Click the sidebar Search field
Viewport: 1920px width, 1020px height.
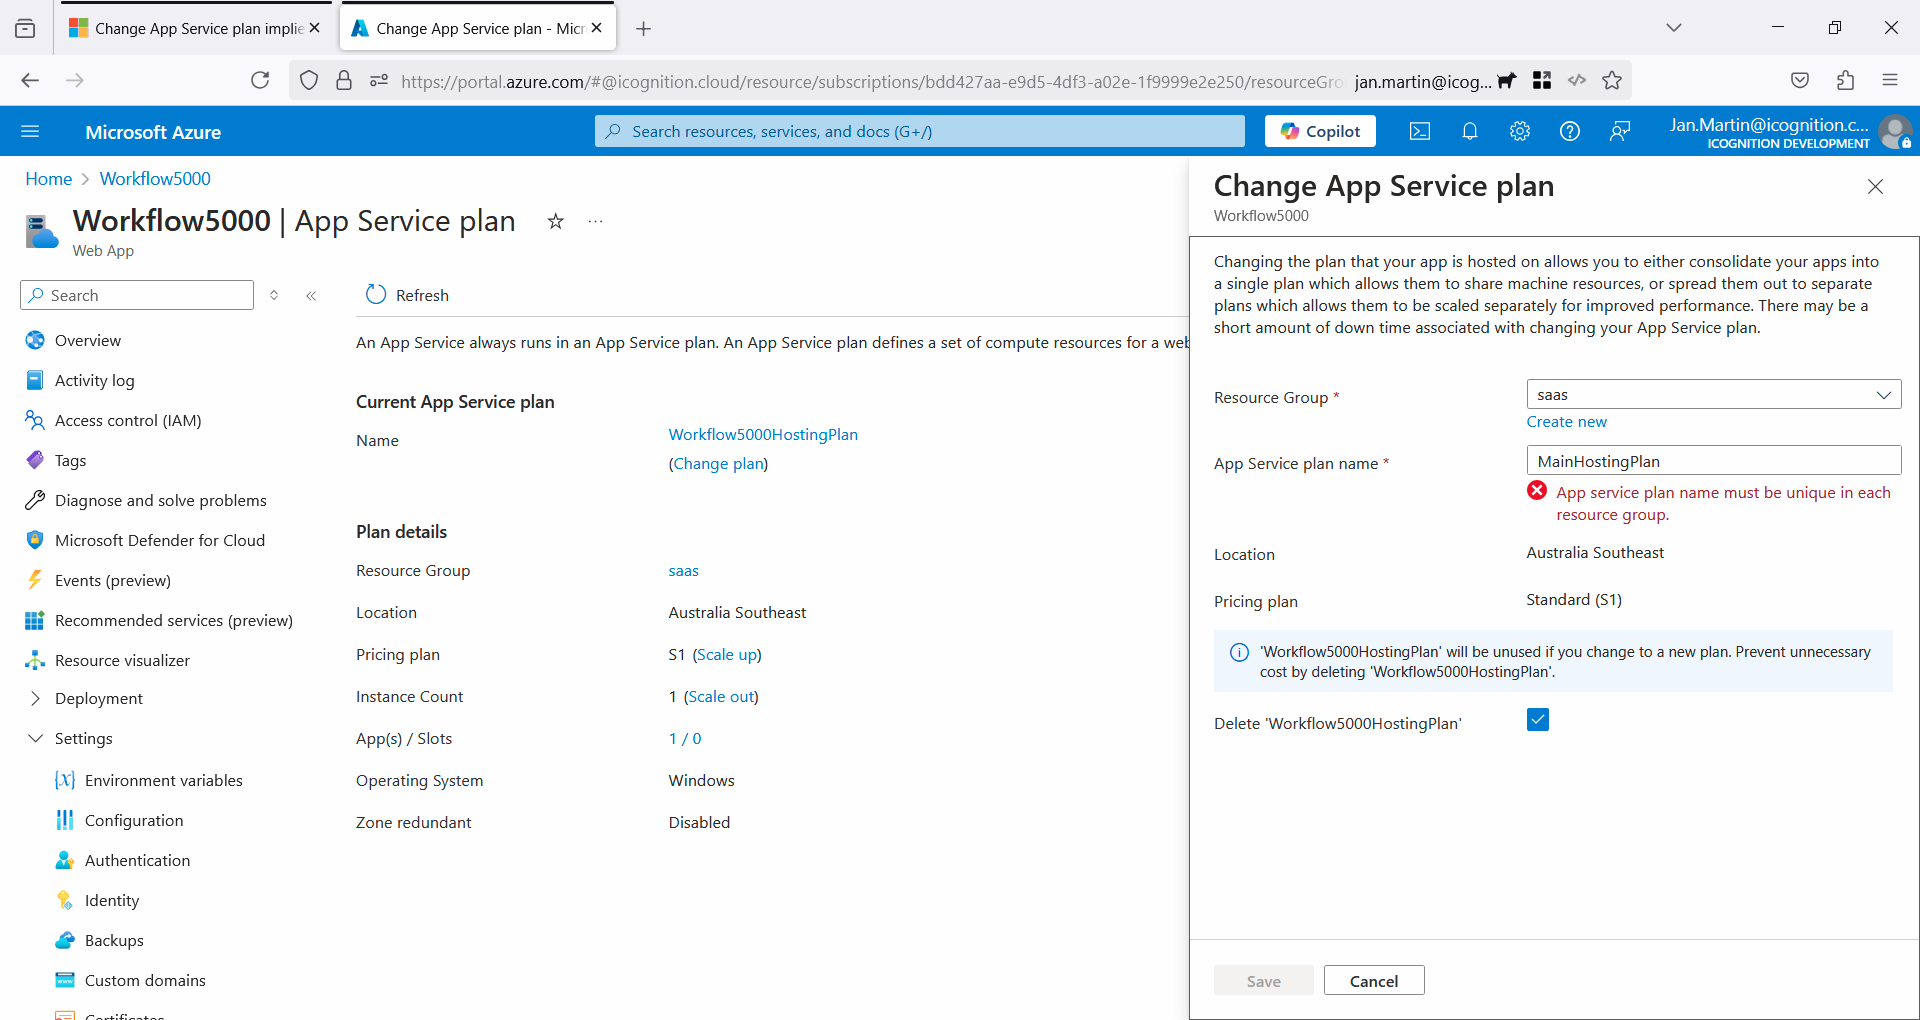(137, 295)
